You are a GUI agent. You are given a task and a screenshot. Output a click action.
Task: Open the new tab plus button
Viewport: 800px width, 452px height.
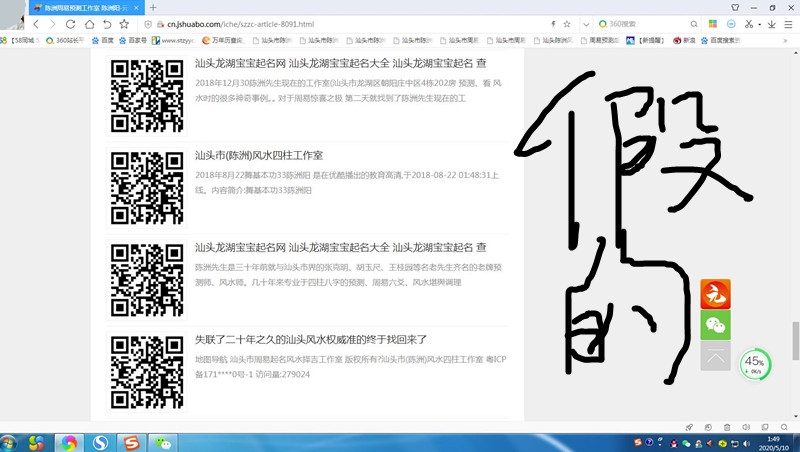[153, 7]
